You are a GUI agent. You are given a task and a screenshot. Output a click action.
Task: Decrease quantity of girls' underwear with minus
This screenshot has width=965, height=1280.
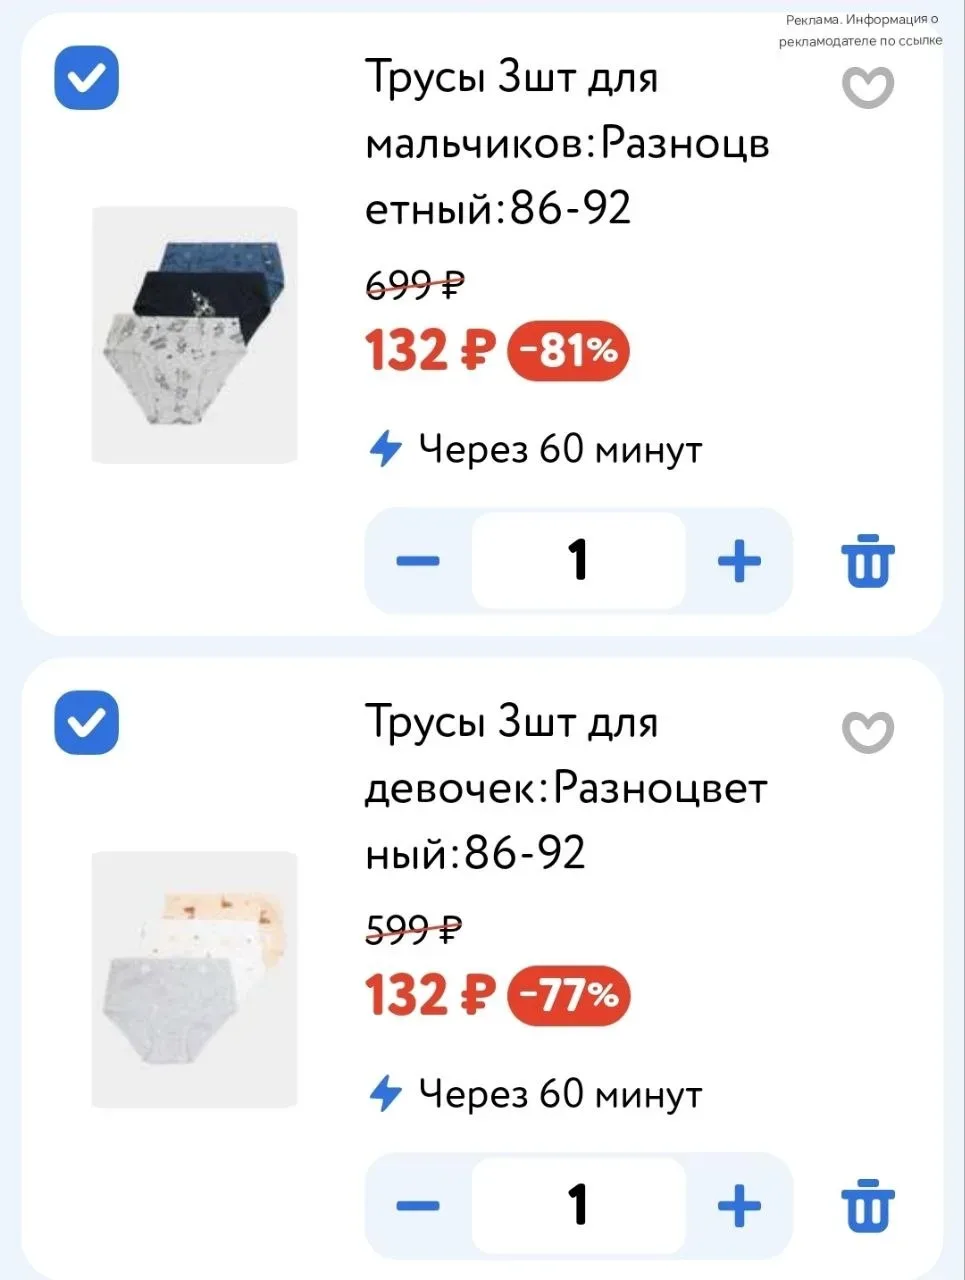[x=418, y=1205]
